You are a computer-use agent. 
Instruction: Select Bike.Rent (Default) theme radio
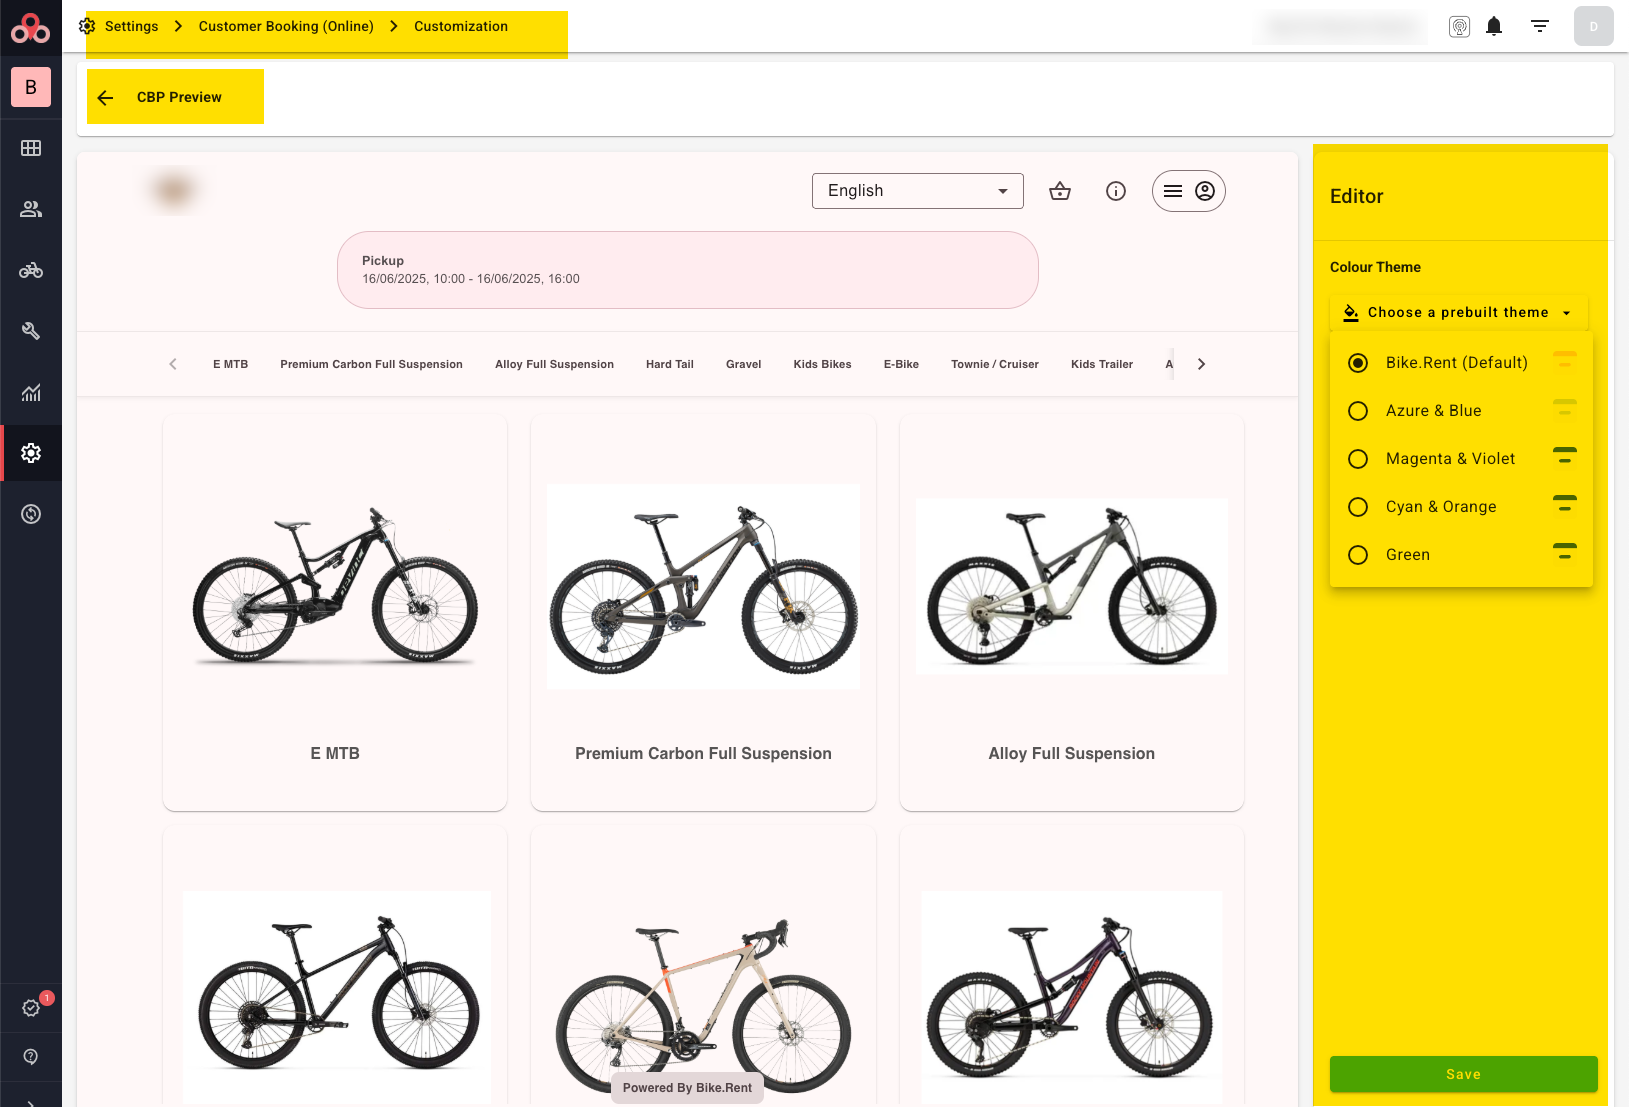click(x=1358, y=363)
